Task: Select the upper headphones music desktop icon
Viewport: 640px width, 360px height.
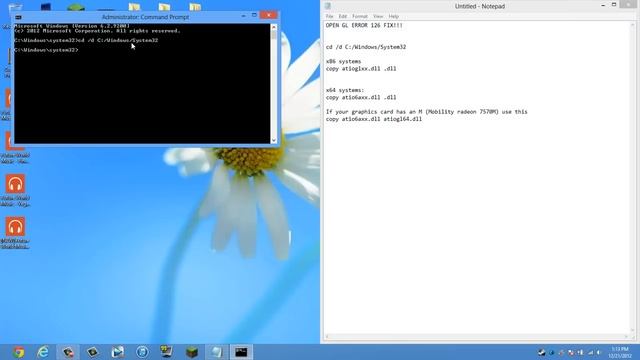Action: (15, 190)
